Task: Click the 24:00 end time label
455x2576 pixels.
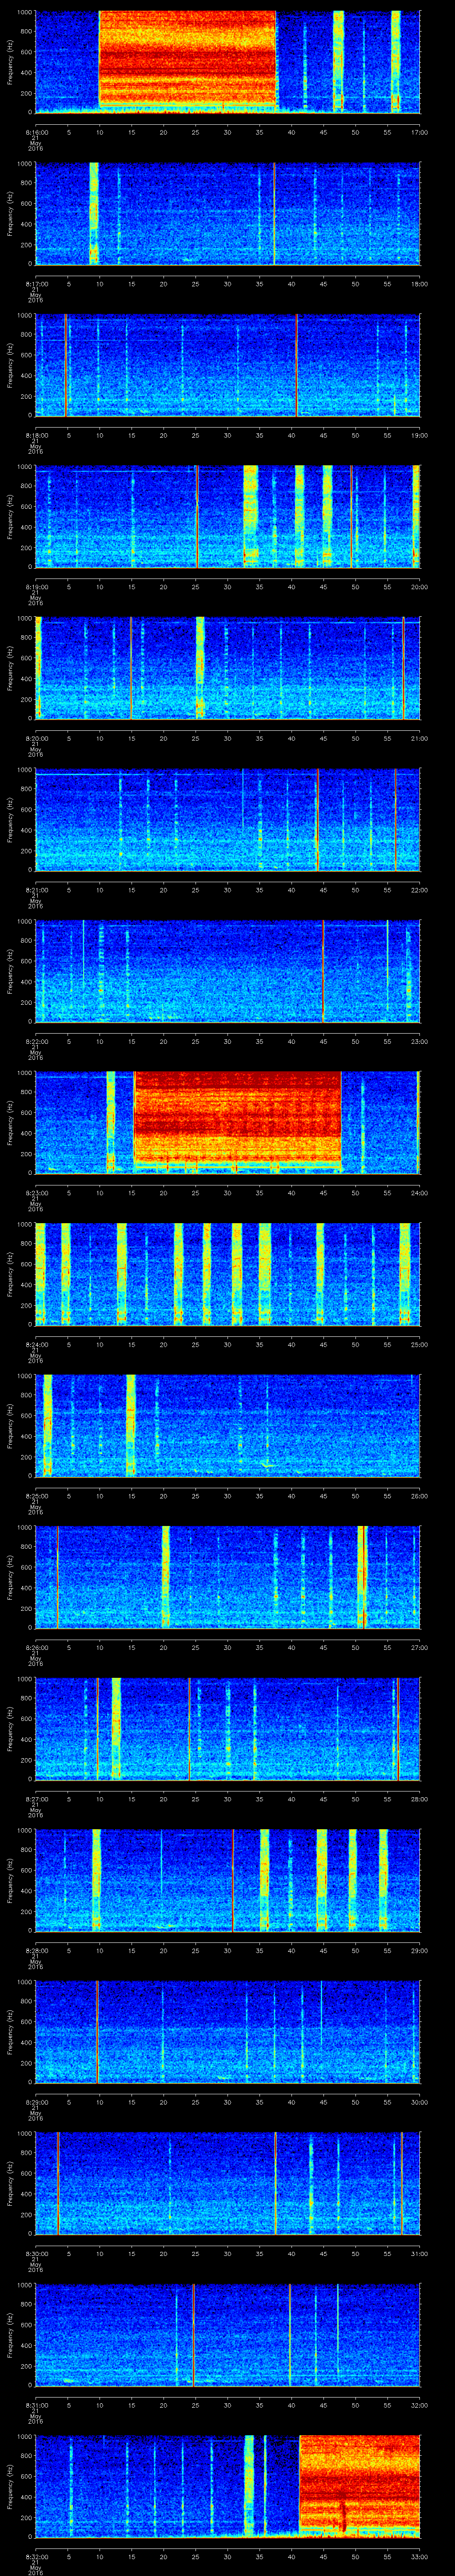Action: click(x=420, y=1193)
